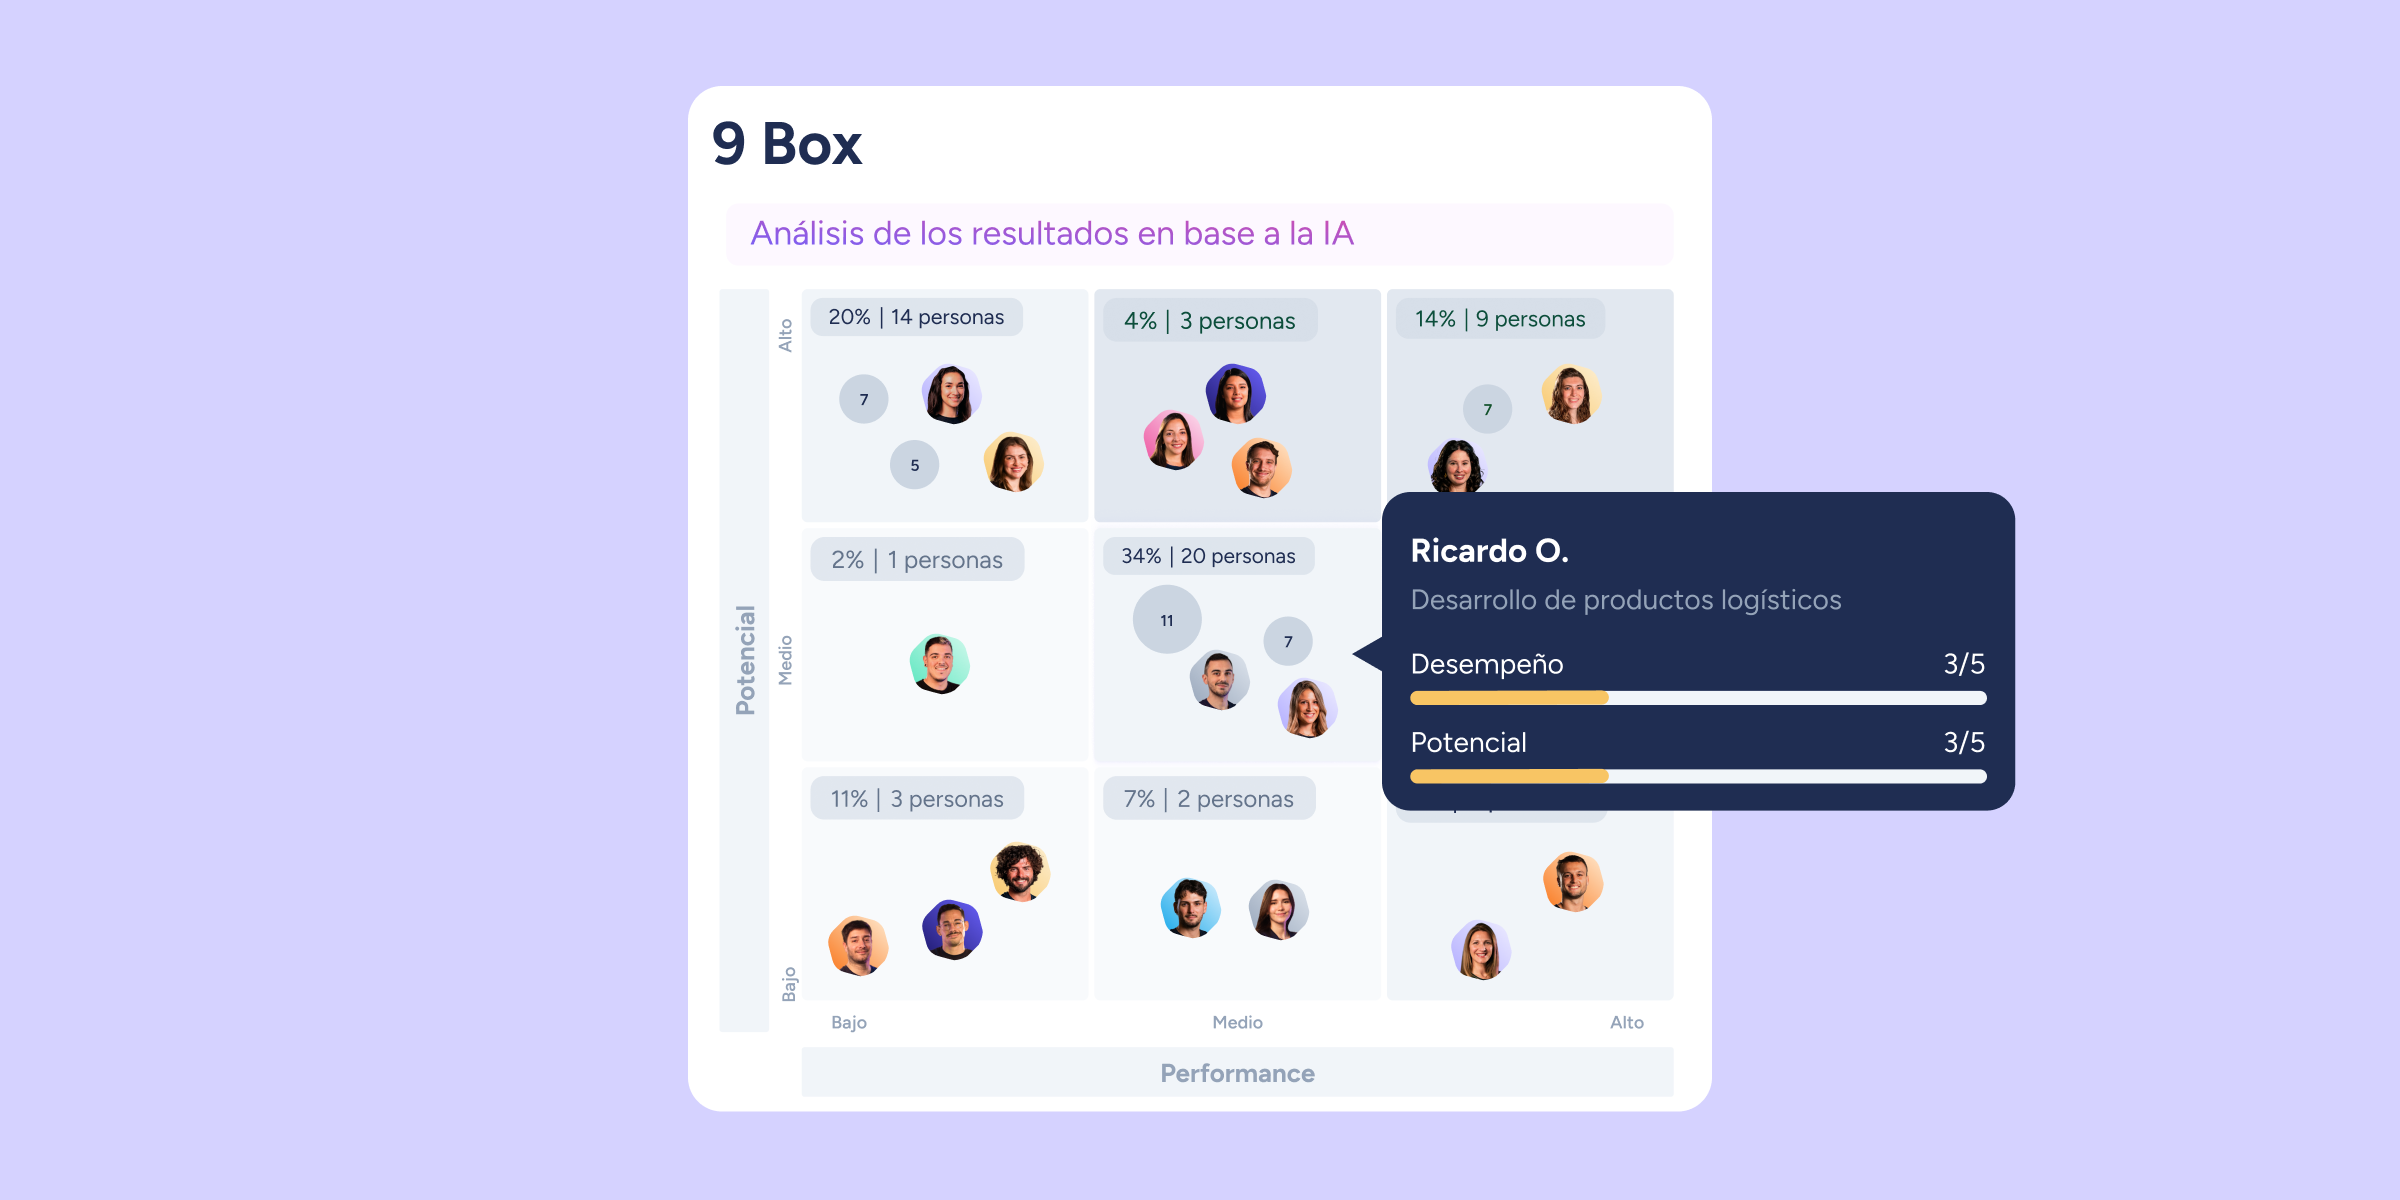This screenshot has width=2400, height=1200.
Task: Select dark-purple avatar woman in 4% box
Action: coord(1236,393)
